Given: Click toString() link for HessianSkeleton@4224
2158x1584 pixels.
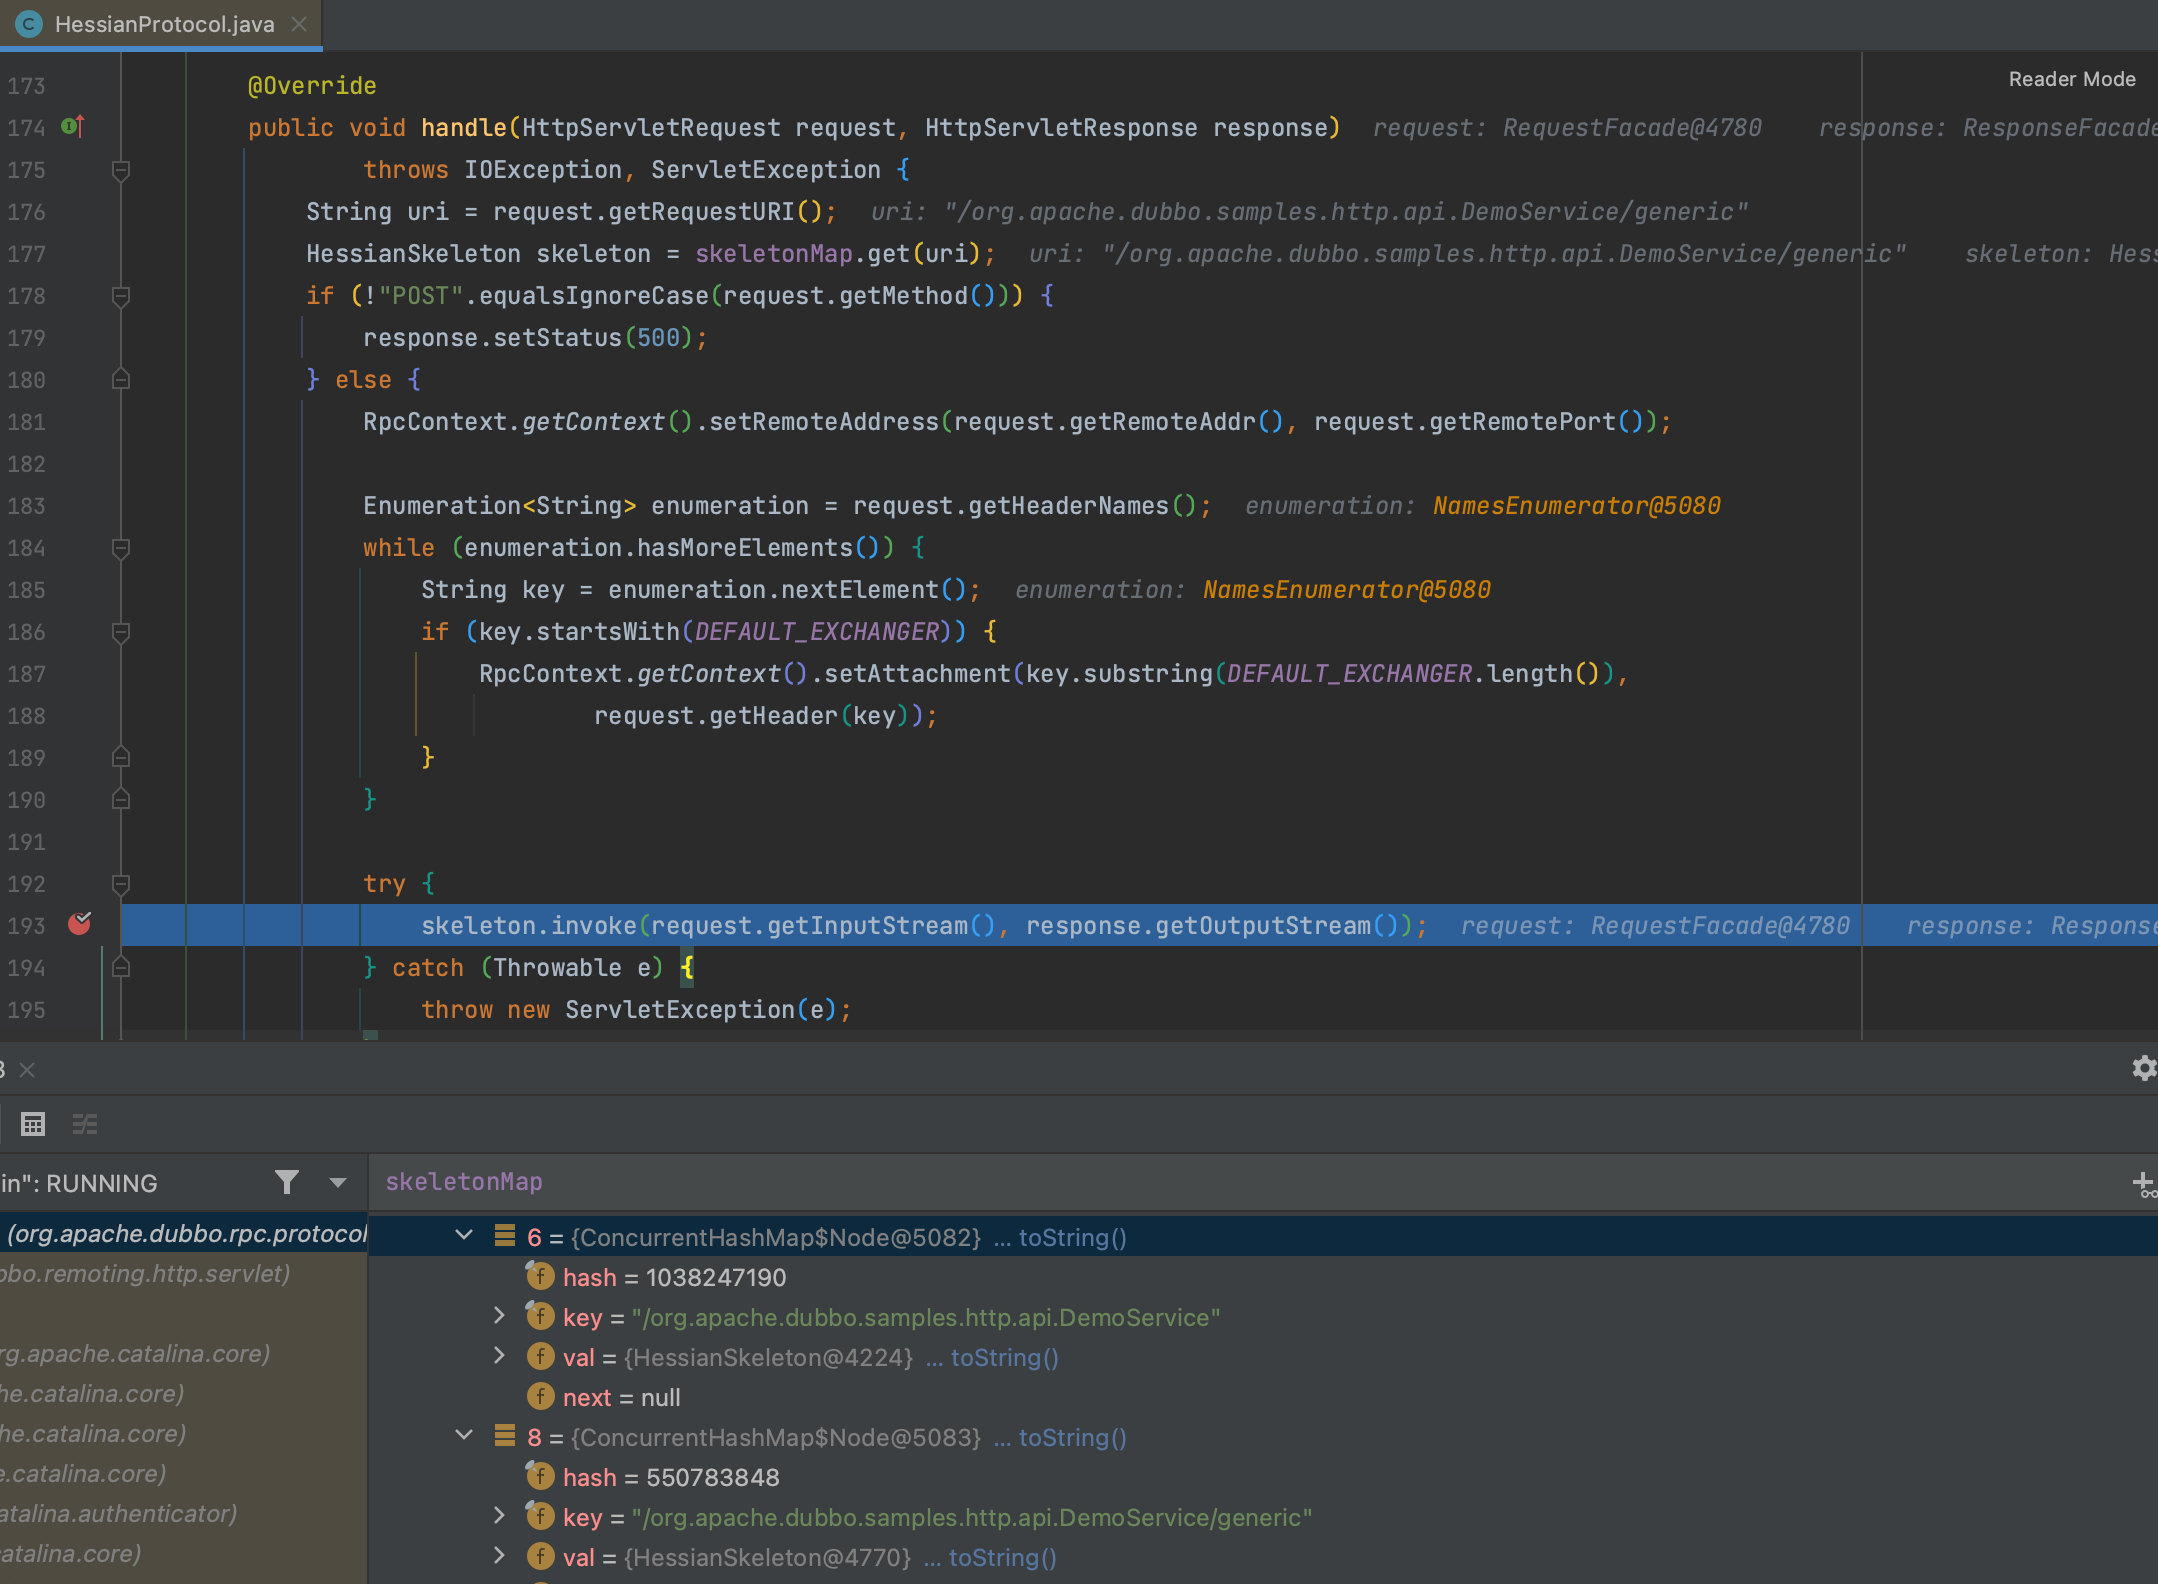Looking at the screenshot, I should click(x=1004, y=1357).
